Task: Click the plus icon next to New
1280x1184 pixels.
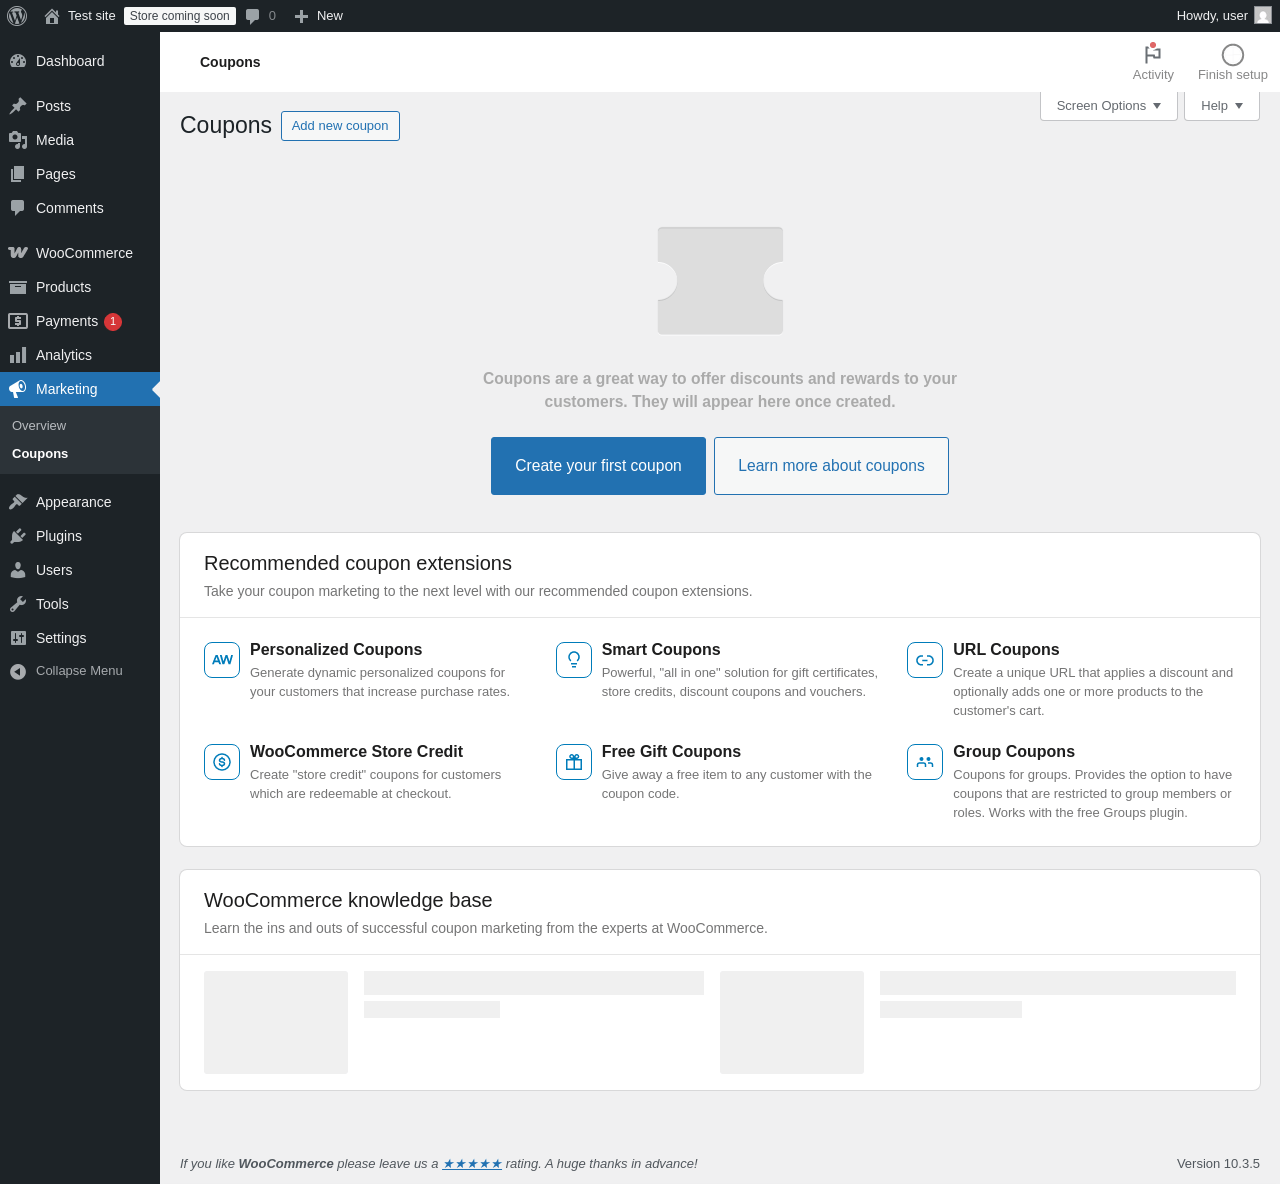Action: coord(301,16)
